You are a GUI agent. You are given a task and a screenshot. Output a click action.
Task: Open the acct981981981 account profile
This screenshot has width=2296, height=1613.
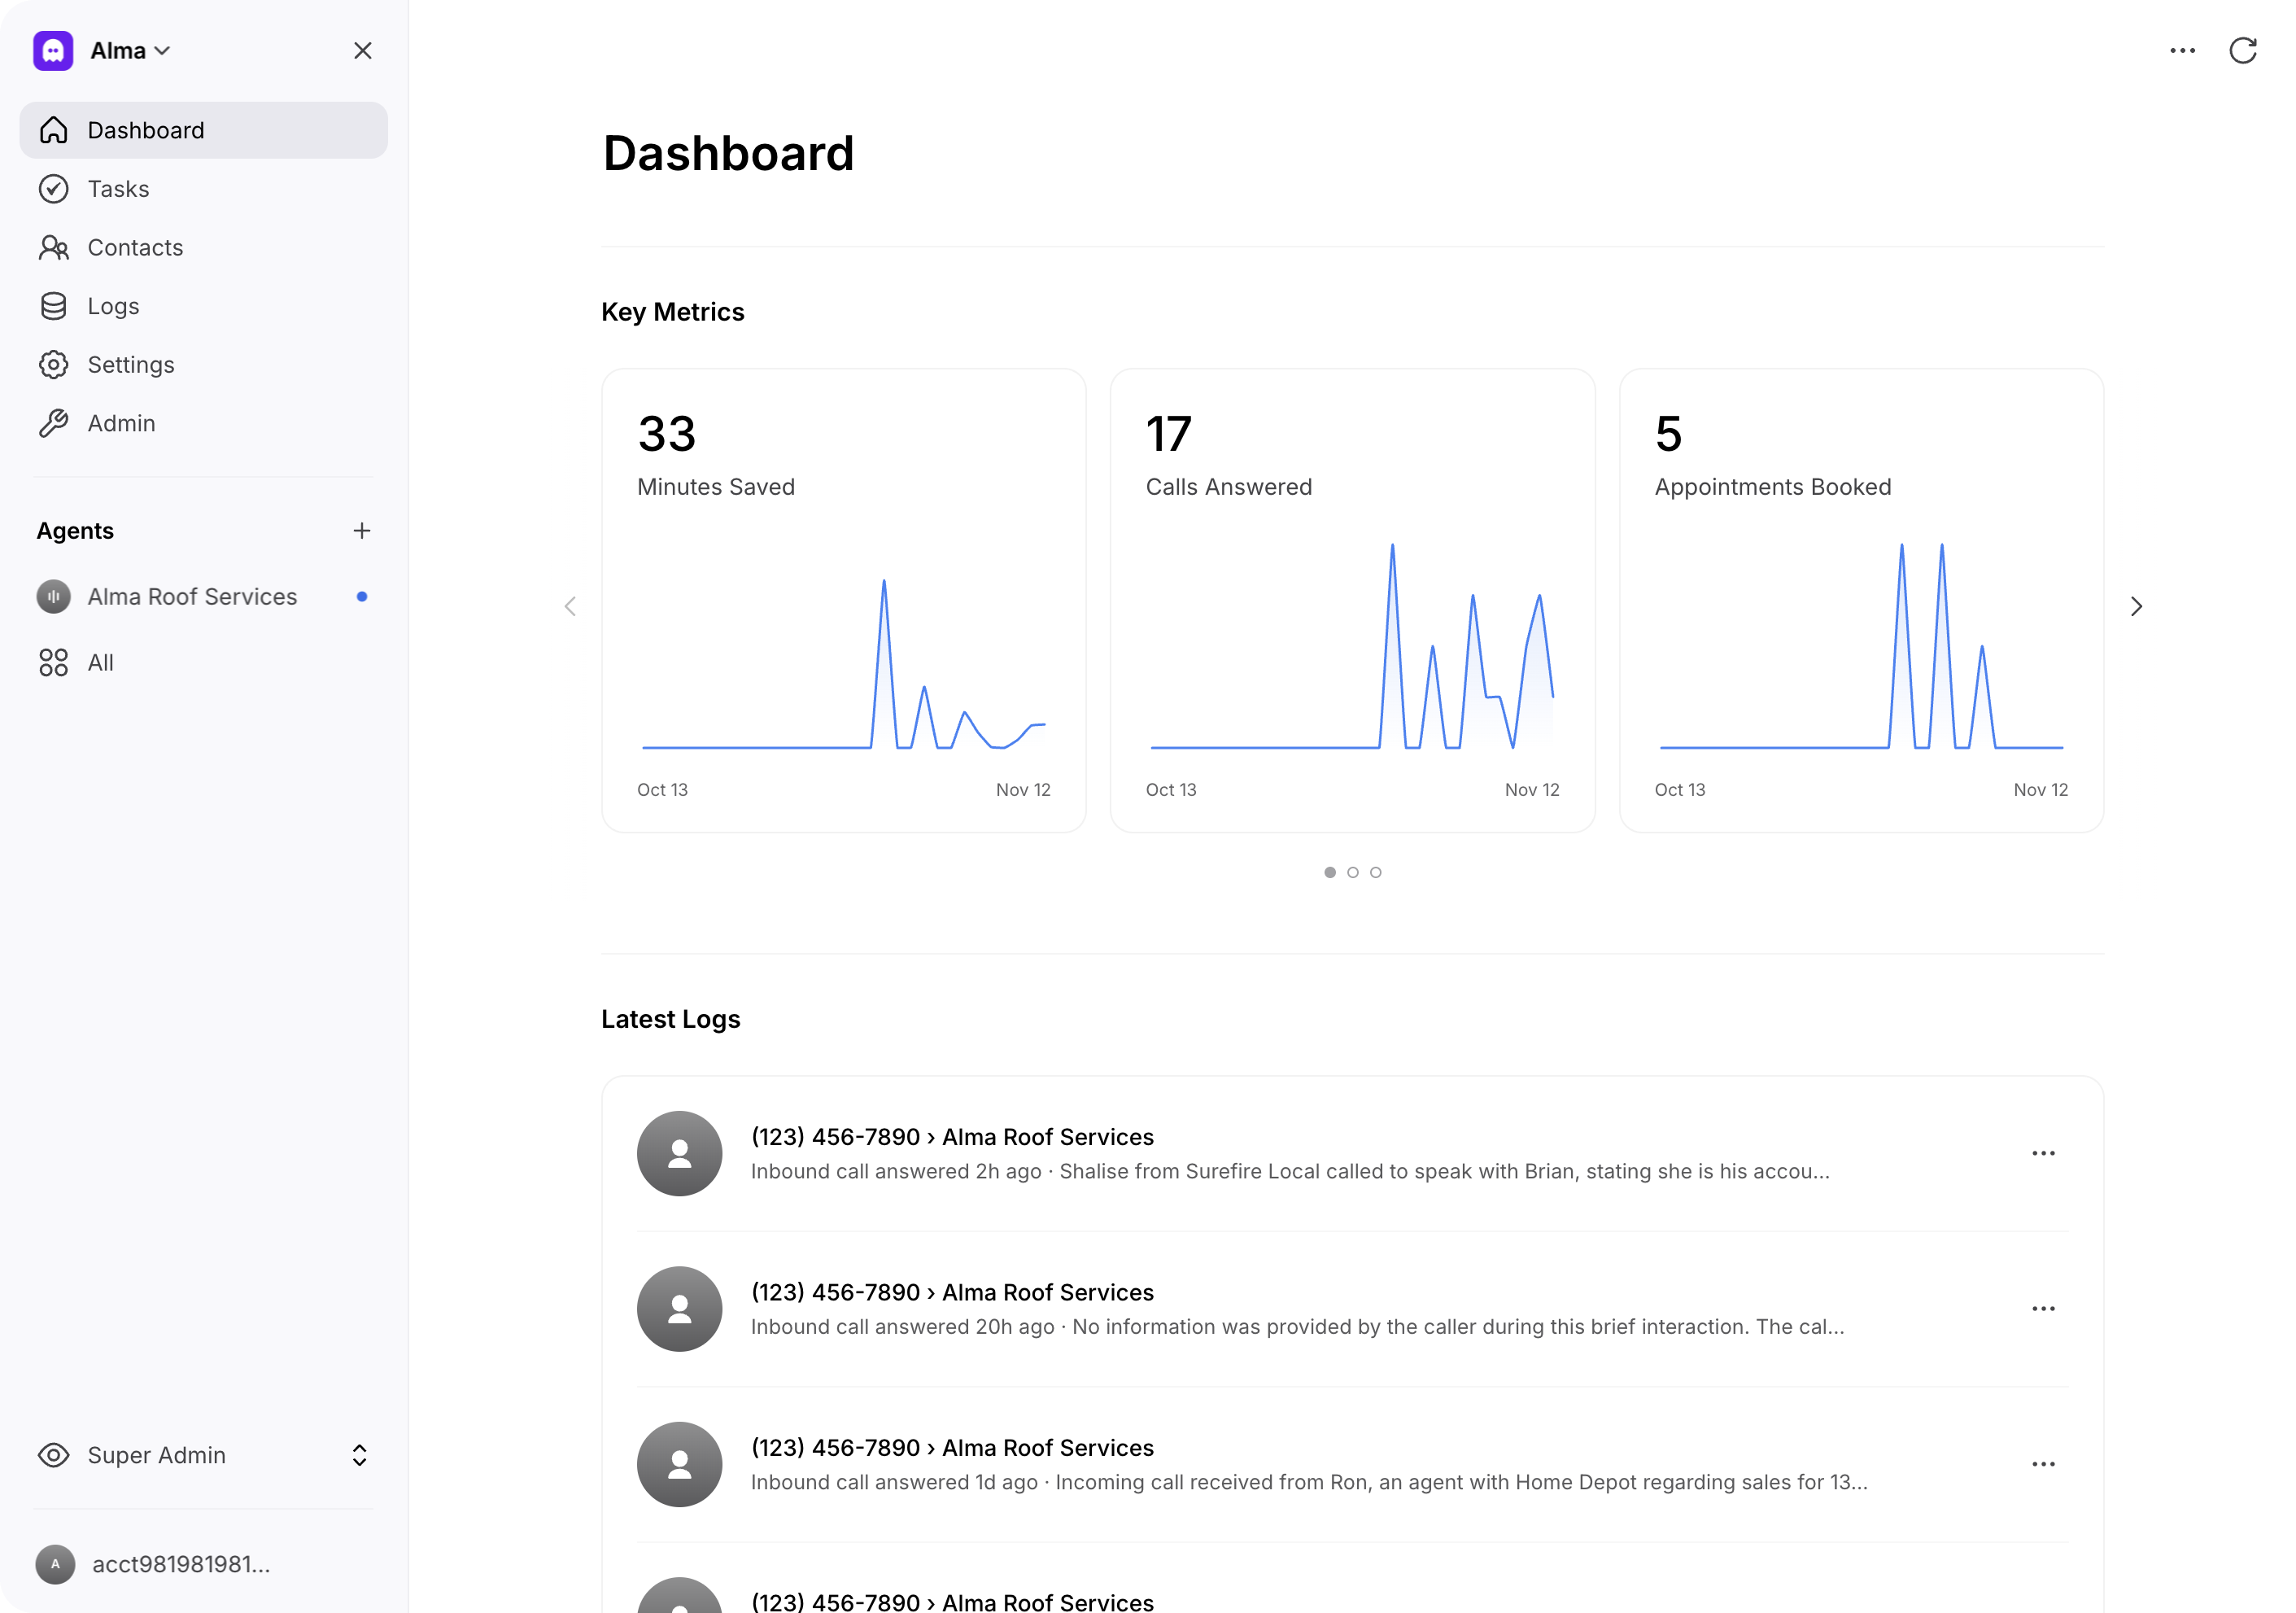click(180, 1564)
